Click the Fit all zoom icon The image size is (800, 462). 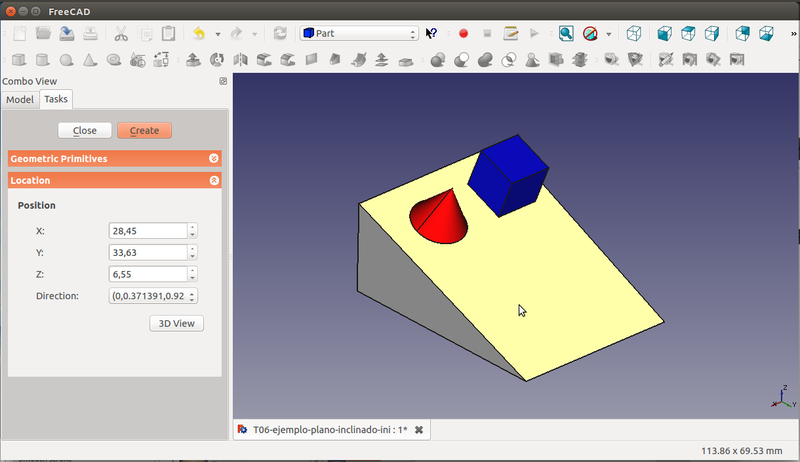coord(566,33)
